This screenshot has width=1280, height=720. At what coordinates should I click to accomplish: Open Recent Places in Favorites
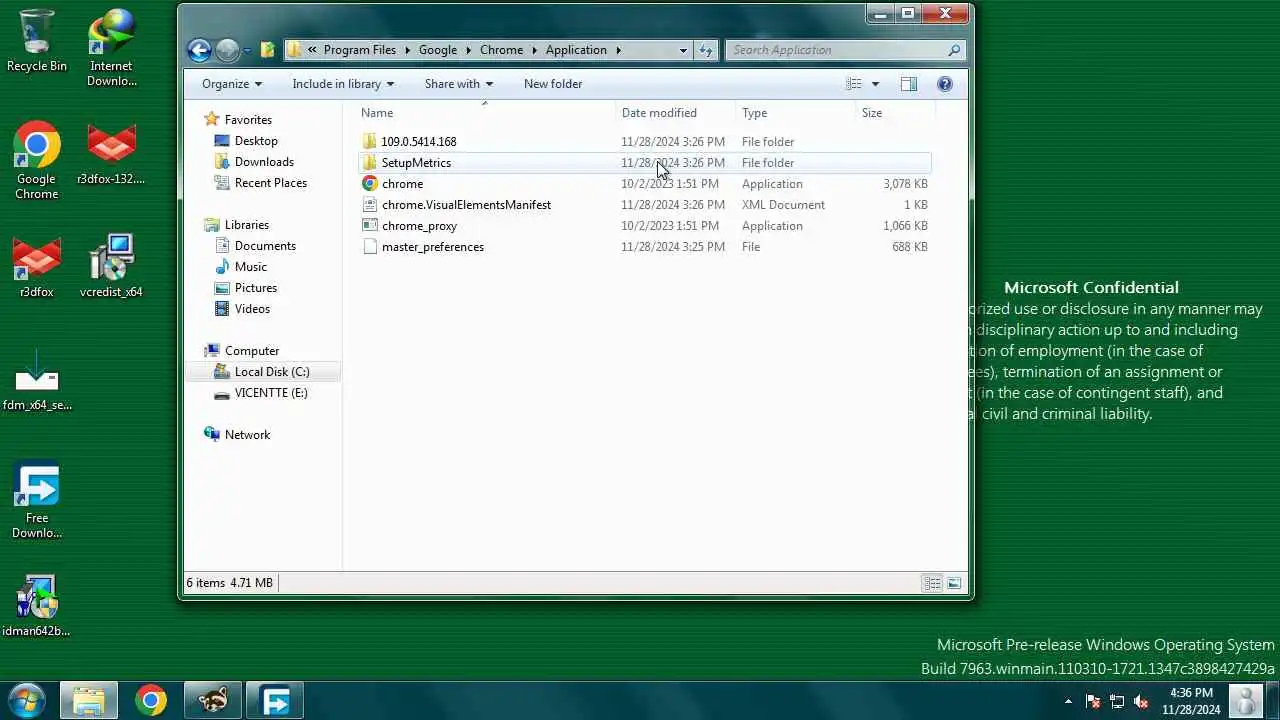270,183
